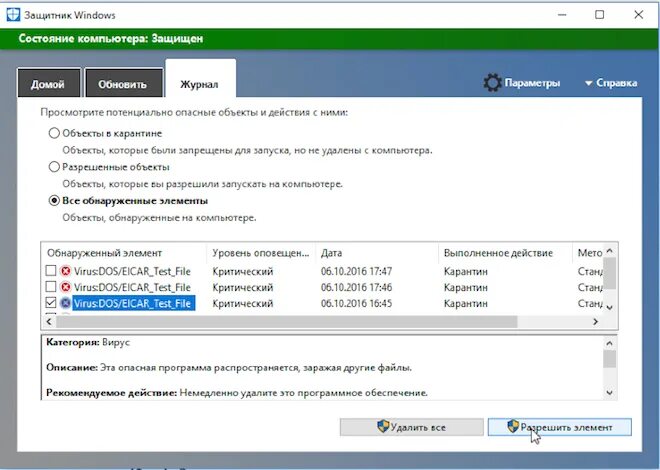Click the red threat icon for 17:47 entry

(x=65, y=271)
